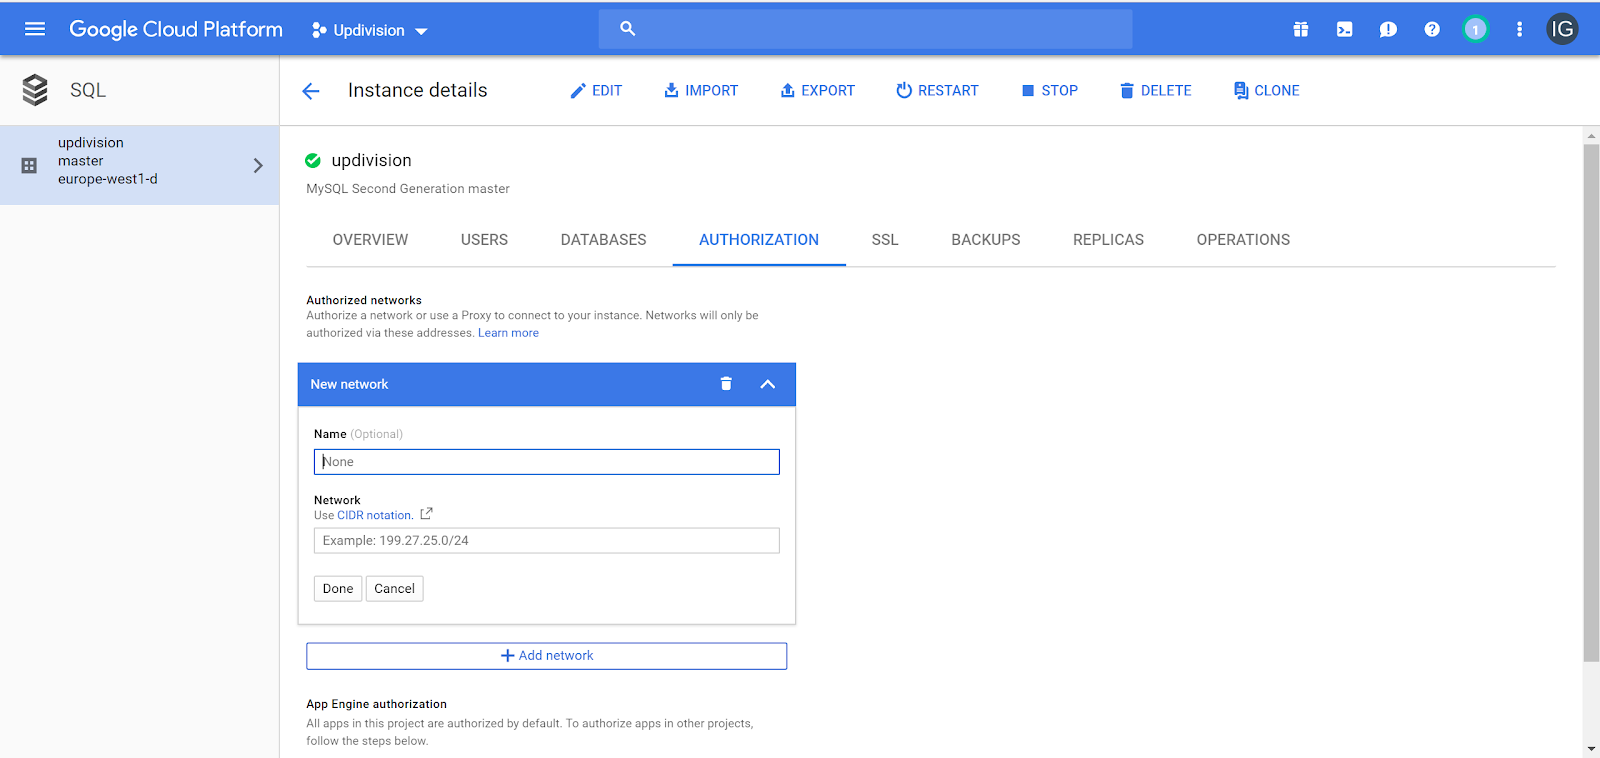Image resolution: width=1600 pixels, height=758 pixels.
Task: Click the CLONE button
Action: pyautogui.click(x=1266, y=90)
